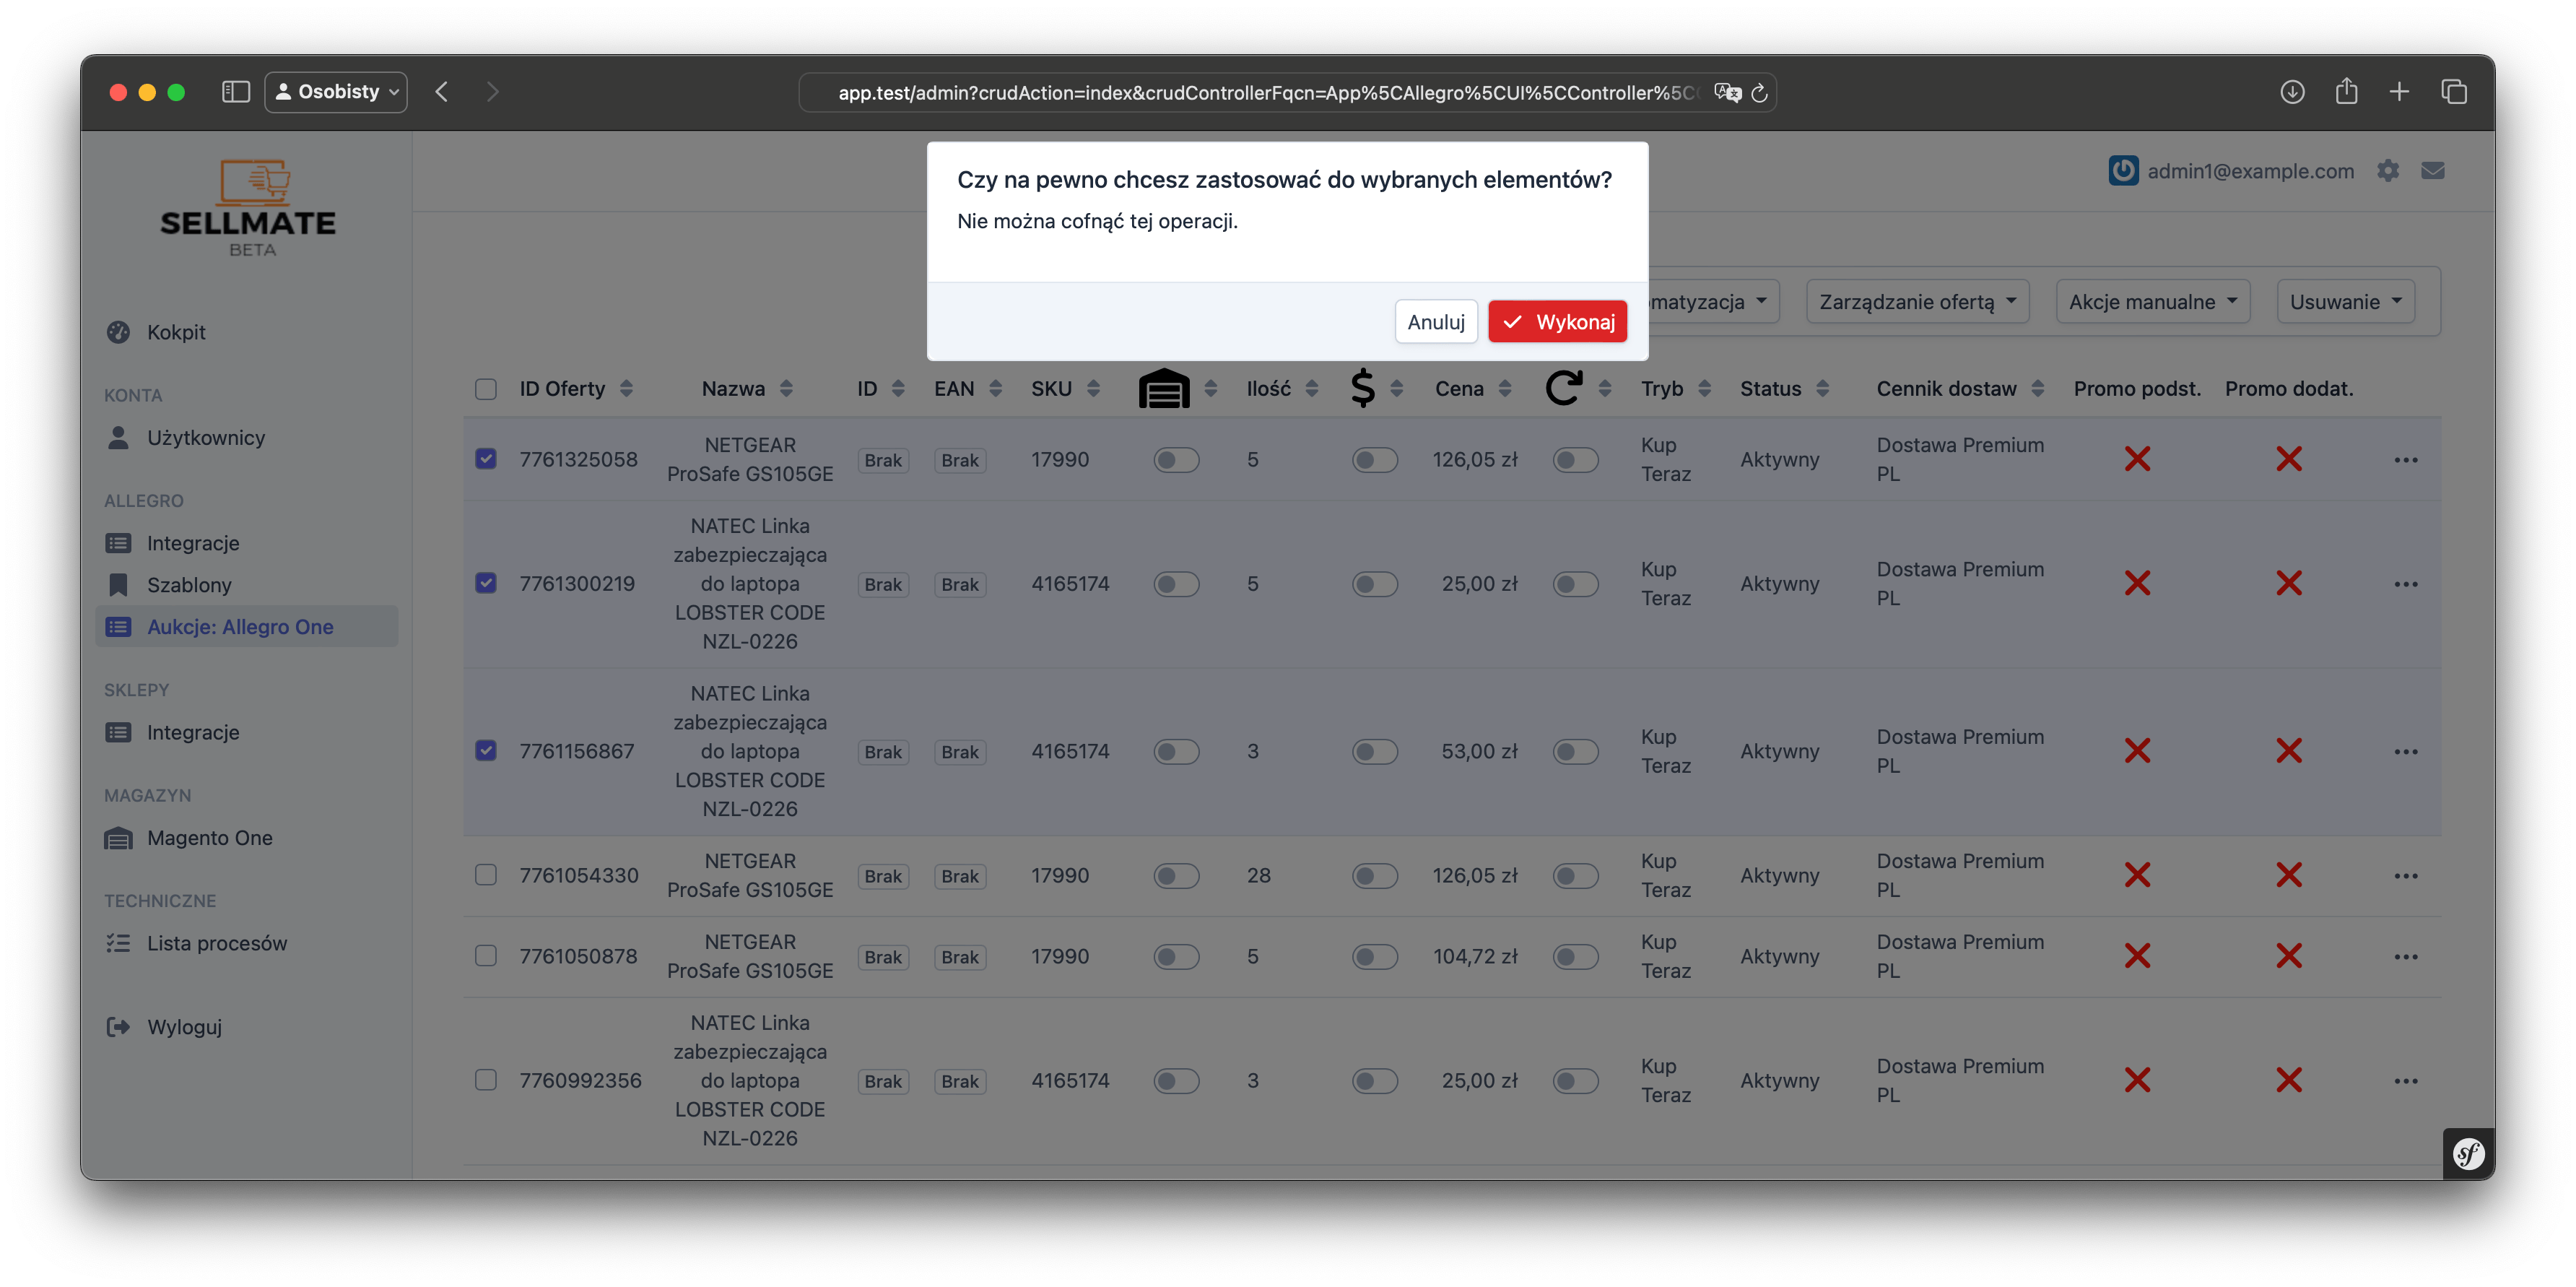
Task: Open Aukcje: Allegro One in sidebar
Action: coord(246,627)
